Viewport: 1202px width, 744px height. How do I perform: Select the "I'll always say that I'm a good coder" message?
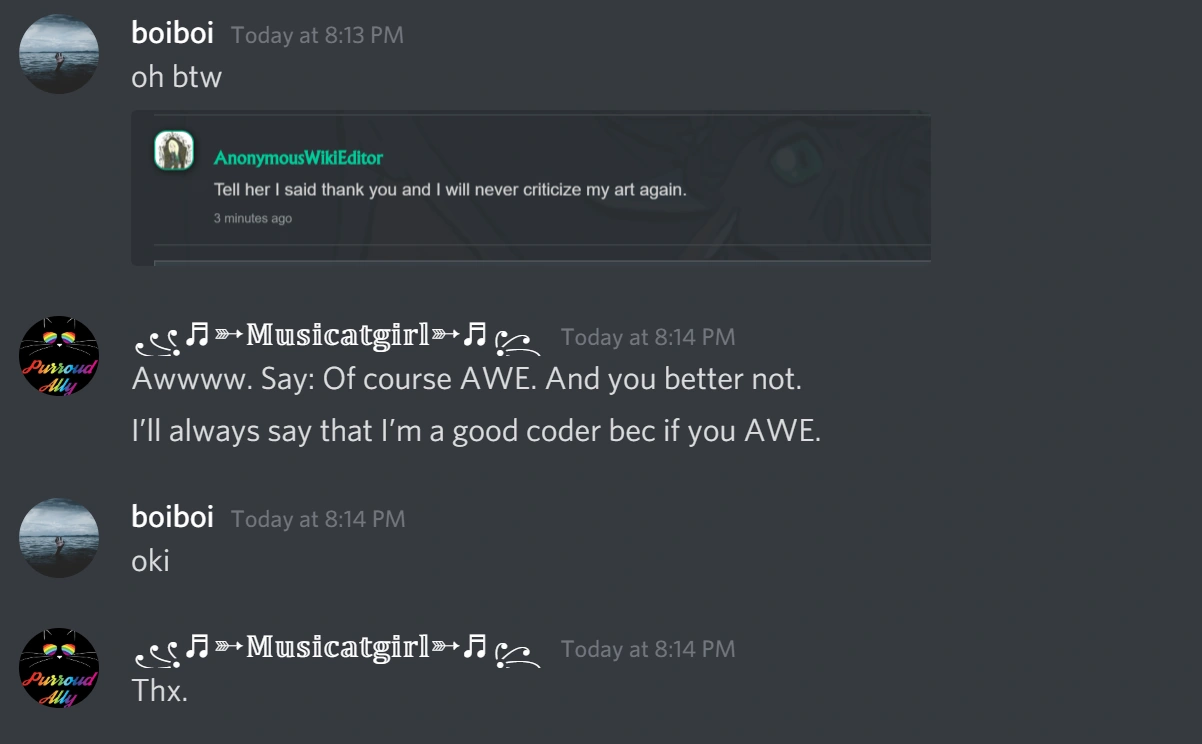476,432
